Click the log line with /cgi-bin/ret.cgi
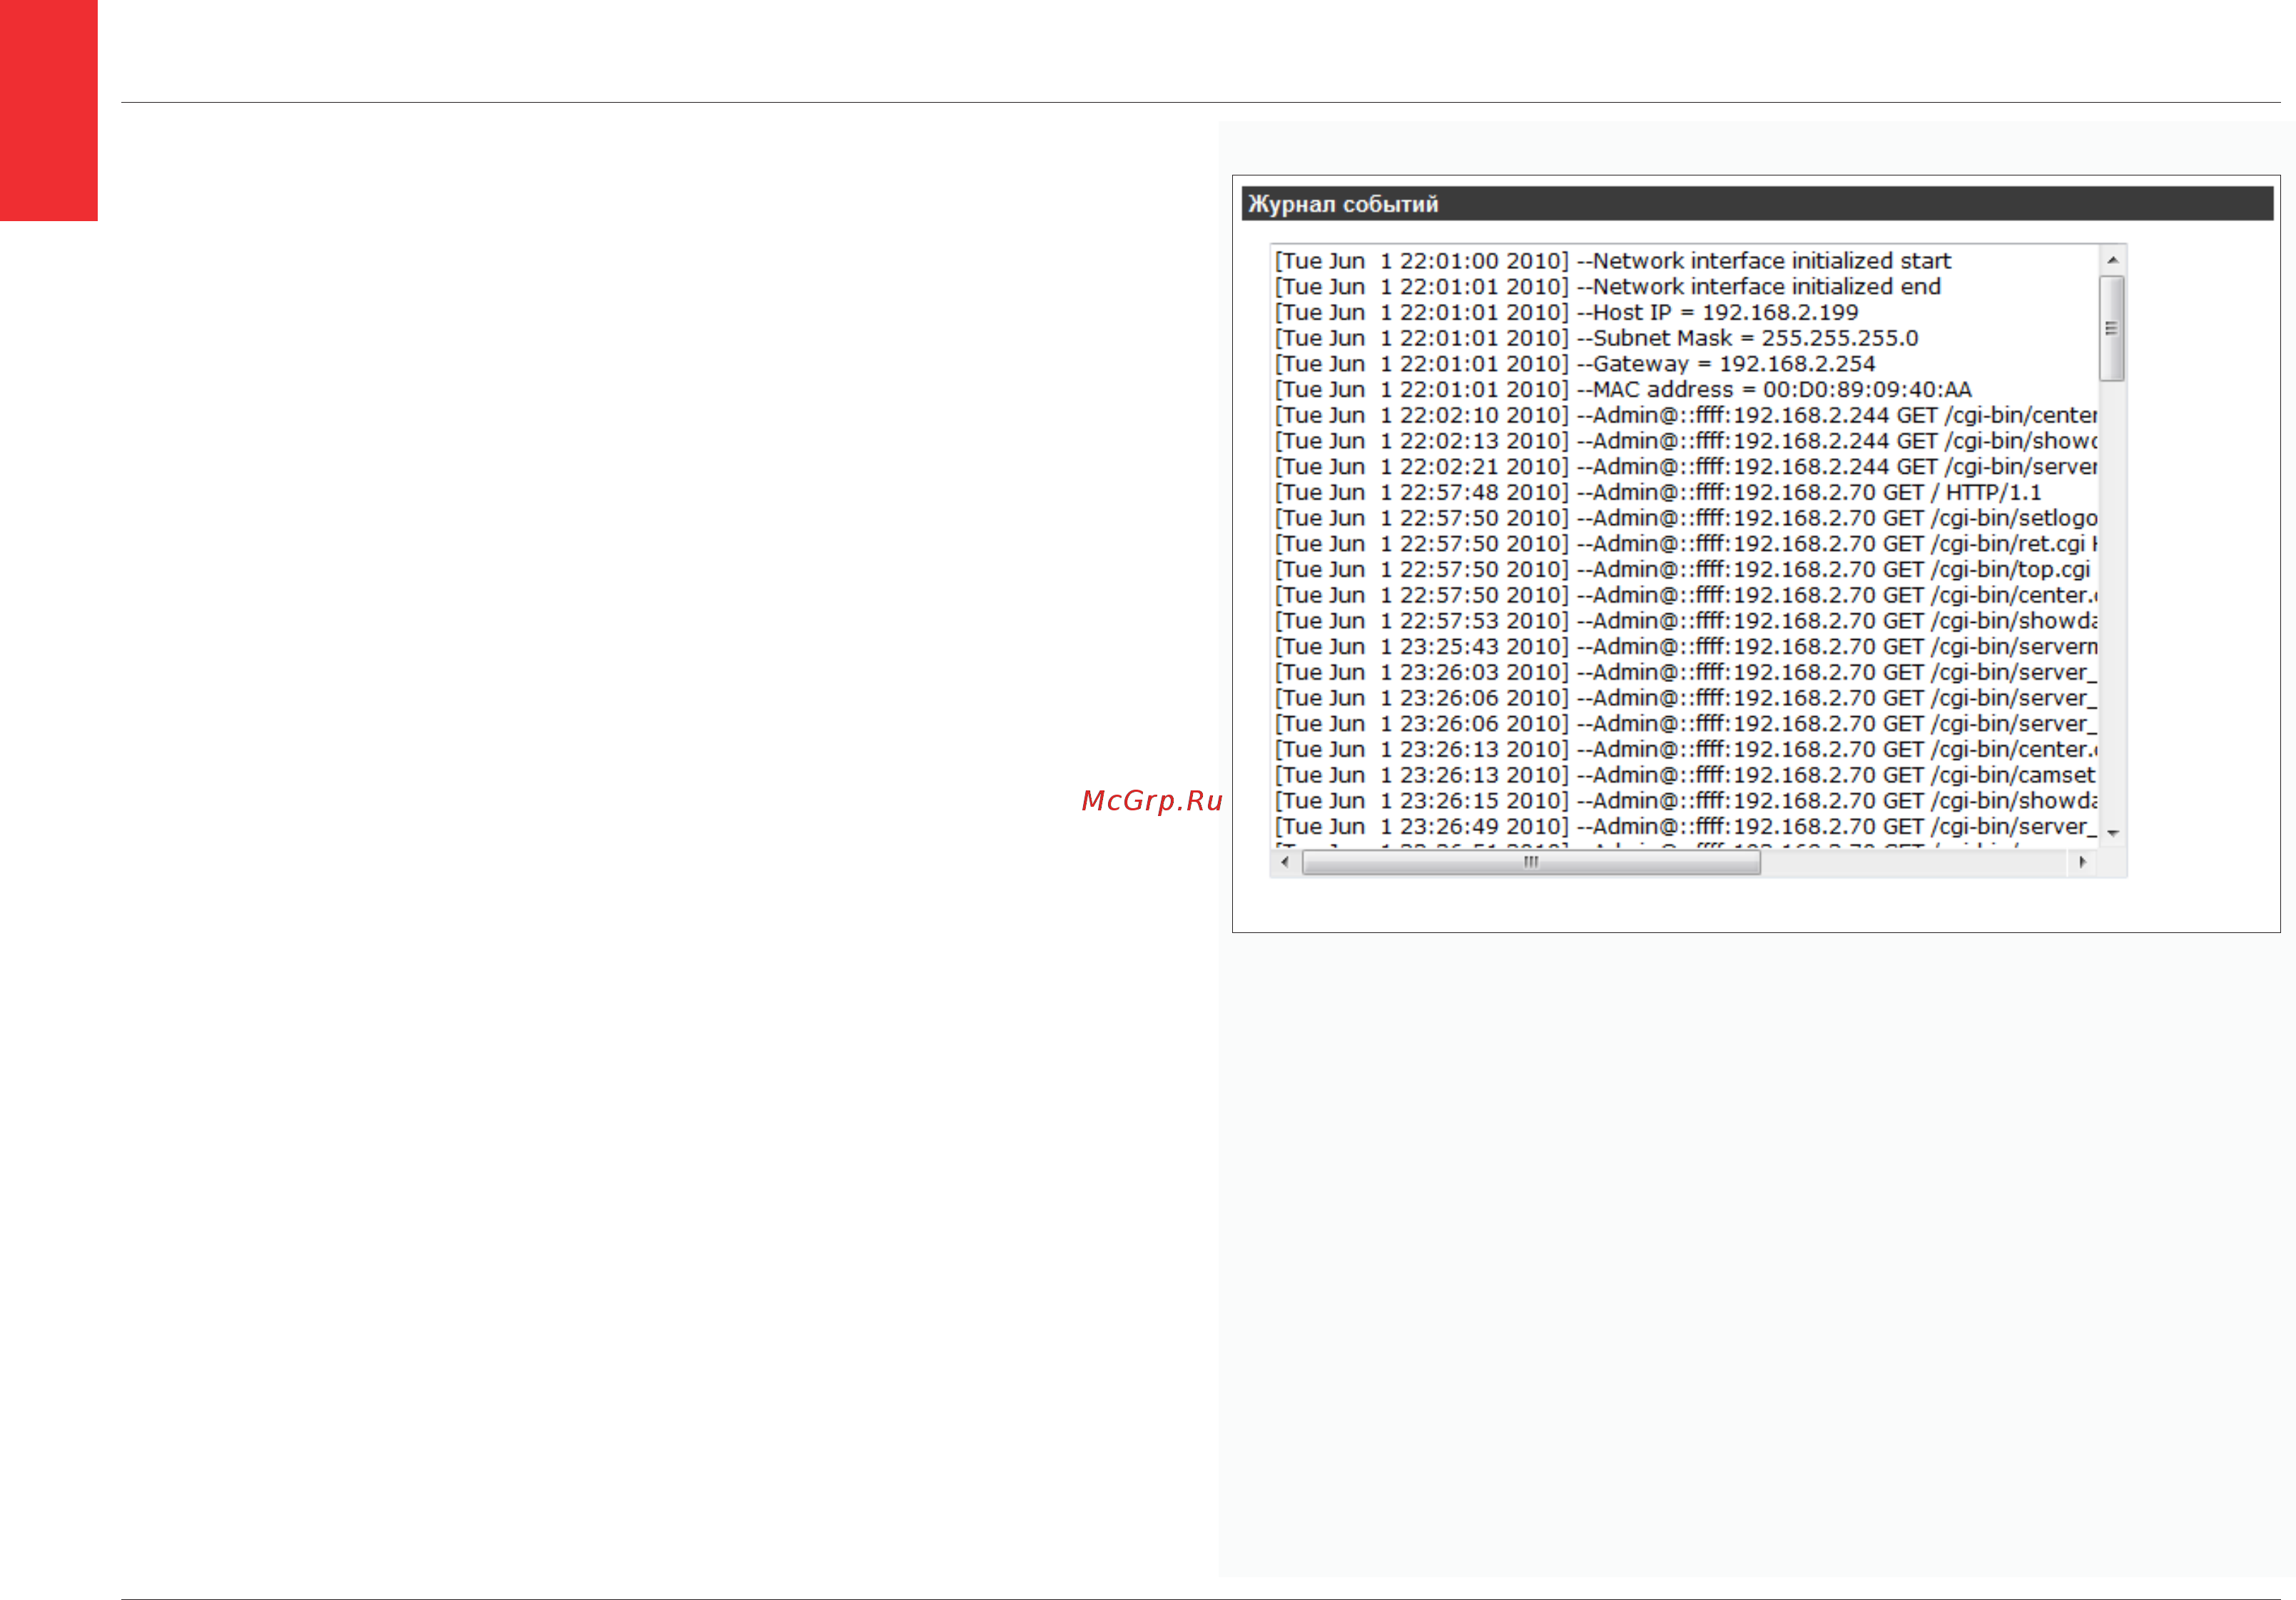Screen dimensions: 2296x1600 [1686, 544]
